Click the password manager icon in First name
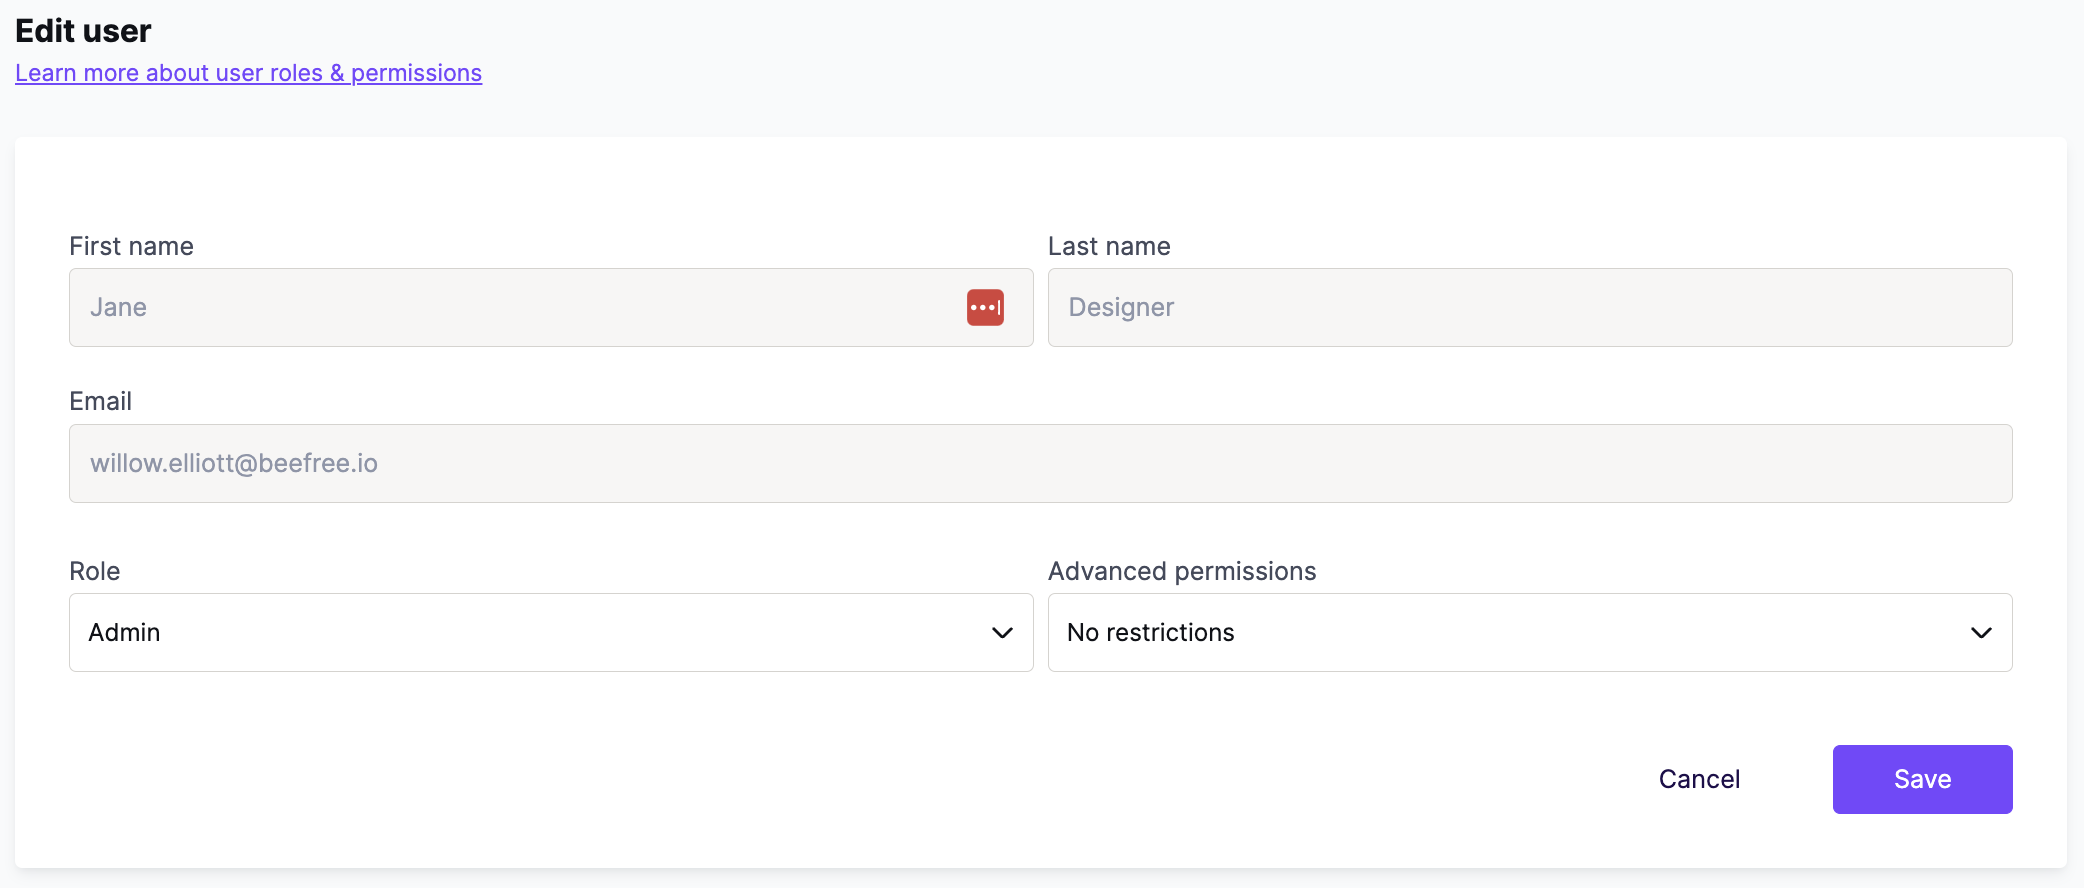 (985, 307)
